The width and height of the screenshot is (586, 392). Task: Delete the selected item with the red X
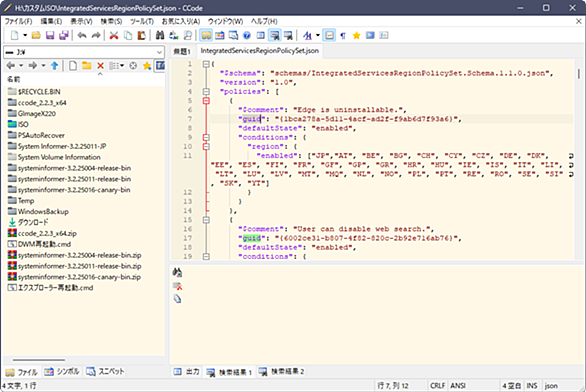101,66
